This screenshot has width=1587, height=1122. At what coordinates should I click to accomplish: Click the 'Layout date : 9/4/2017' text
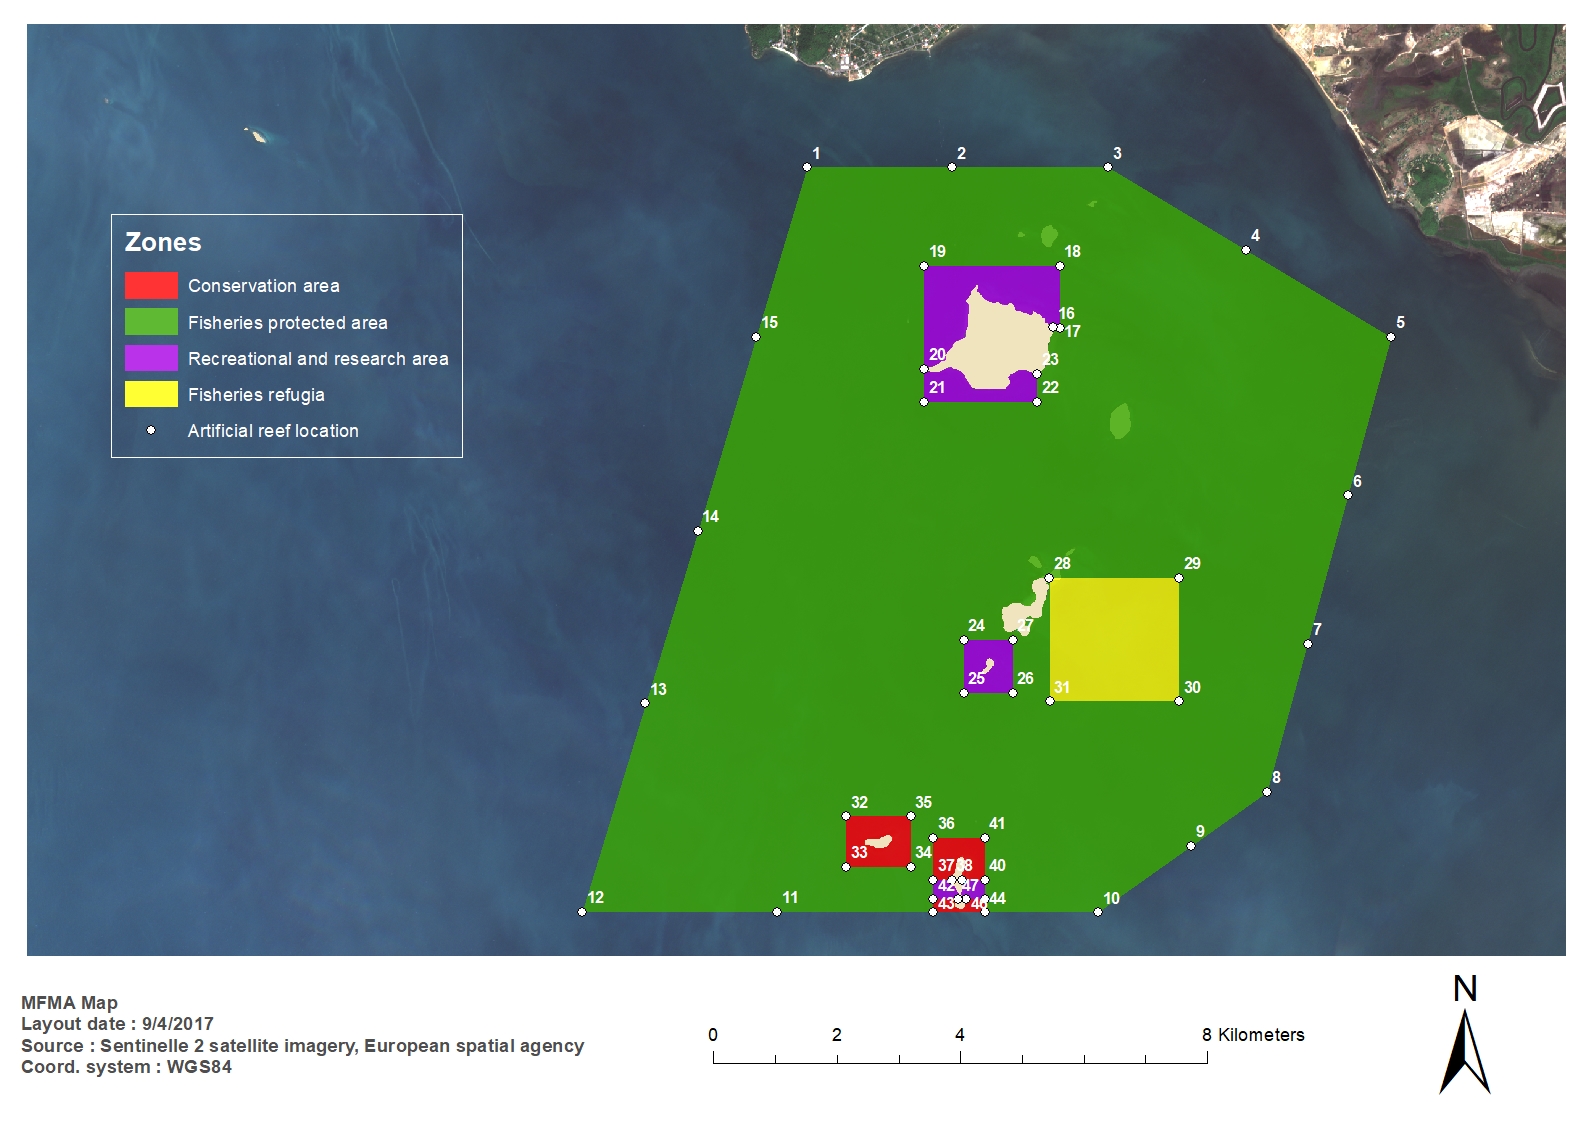tap(117, 1024)
